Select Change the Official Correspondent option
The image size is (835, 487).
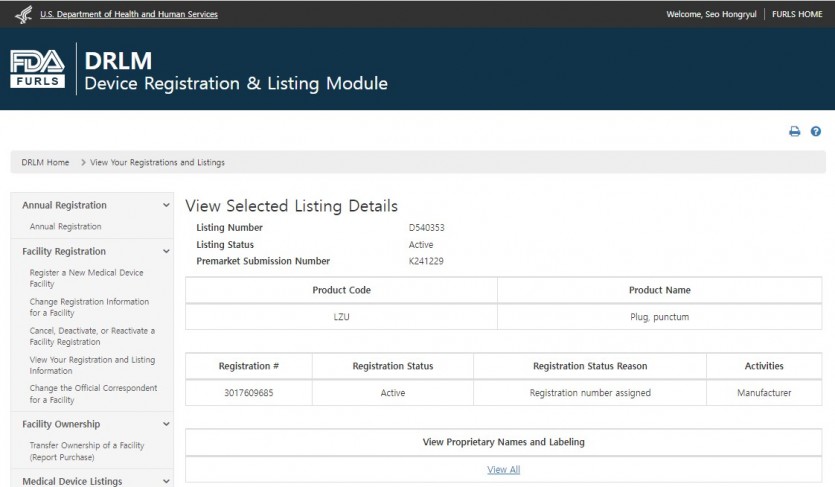click(x=93, y=394)
